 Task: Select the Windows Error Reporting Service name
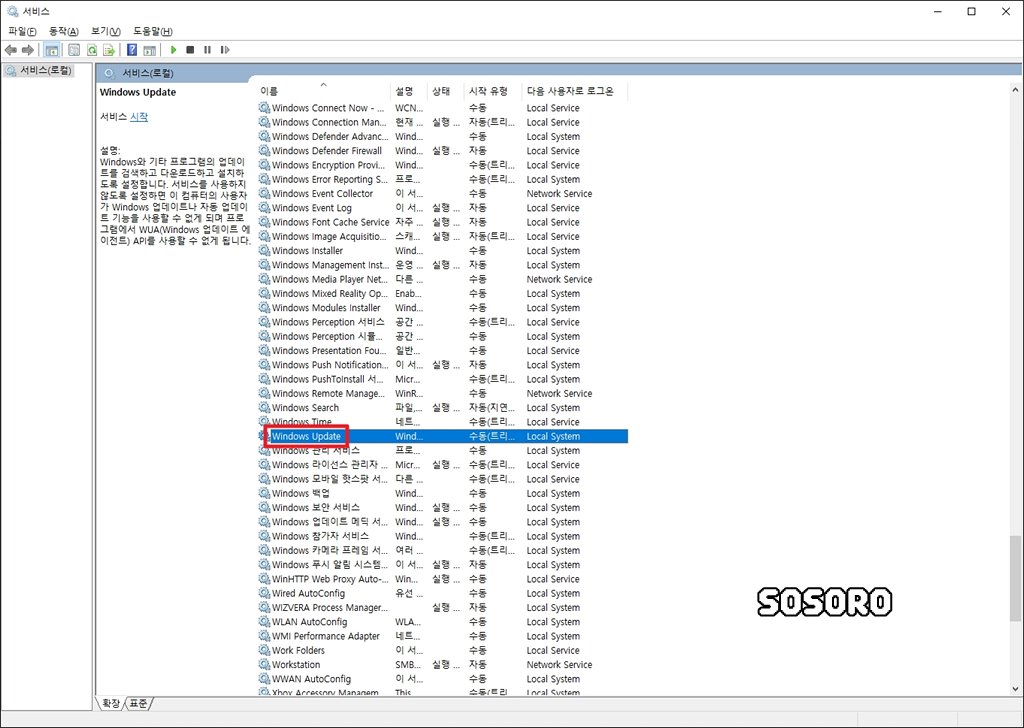pos(330,179)
